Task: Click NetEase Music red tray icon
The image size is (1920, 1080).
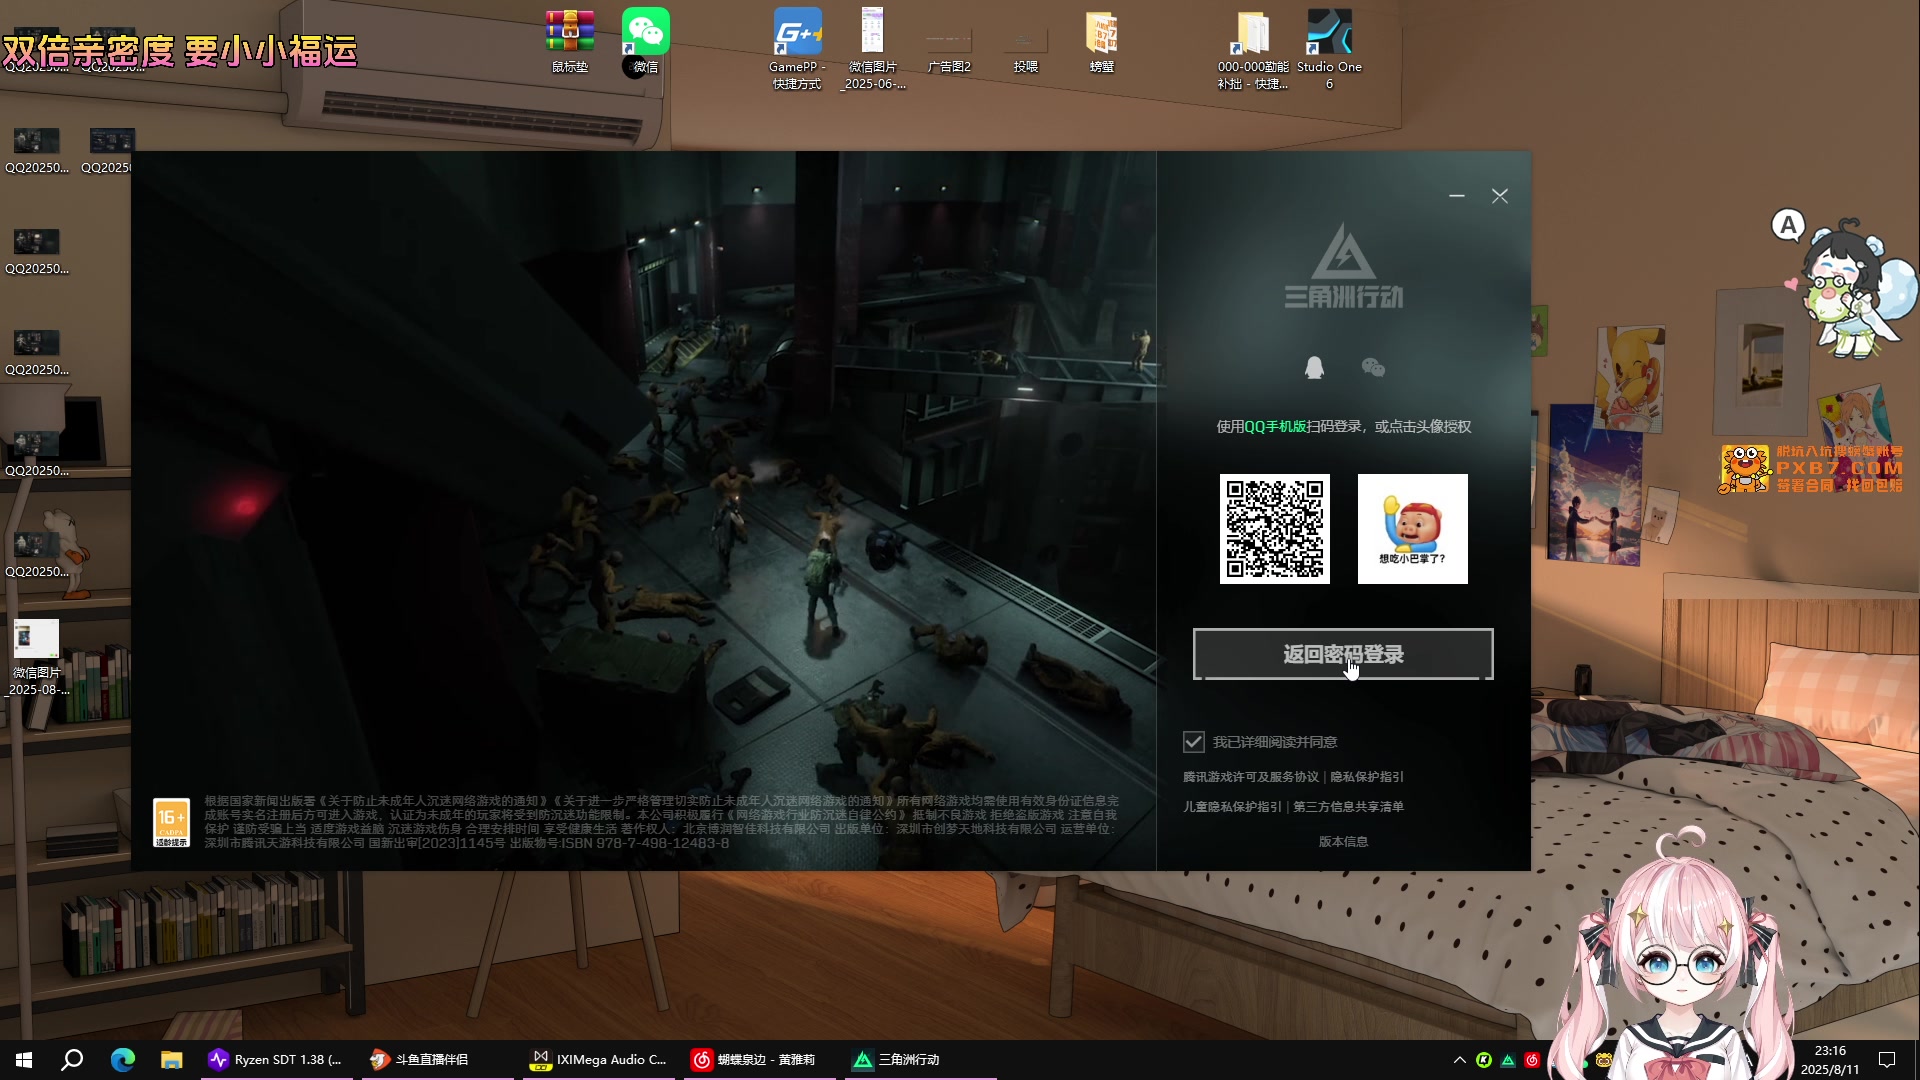Action: pos(1532,1060)
